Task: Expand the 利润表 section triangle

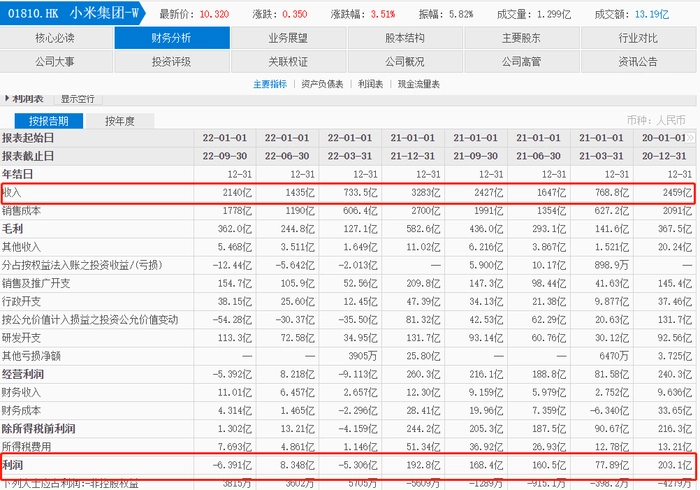Action: [x=8, y=99]
